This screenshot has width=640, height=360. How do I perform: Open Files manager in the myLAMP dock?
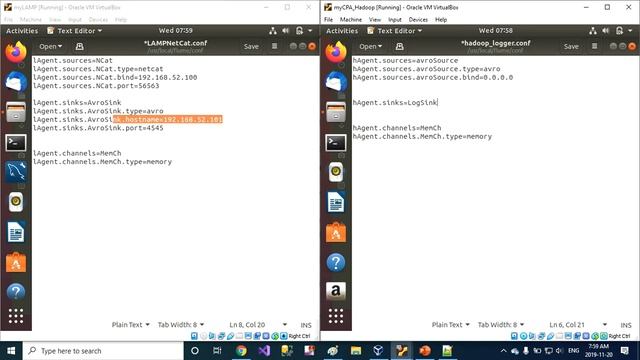pyautogui.click(x=16, y=112)
